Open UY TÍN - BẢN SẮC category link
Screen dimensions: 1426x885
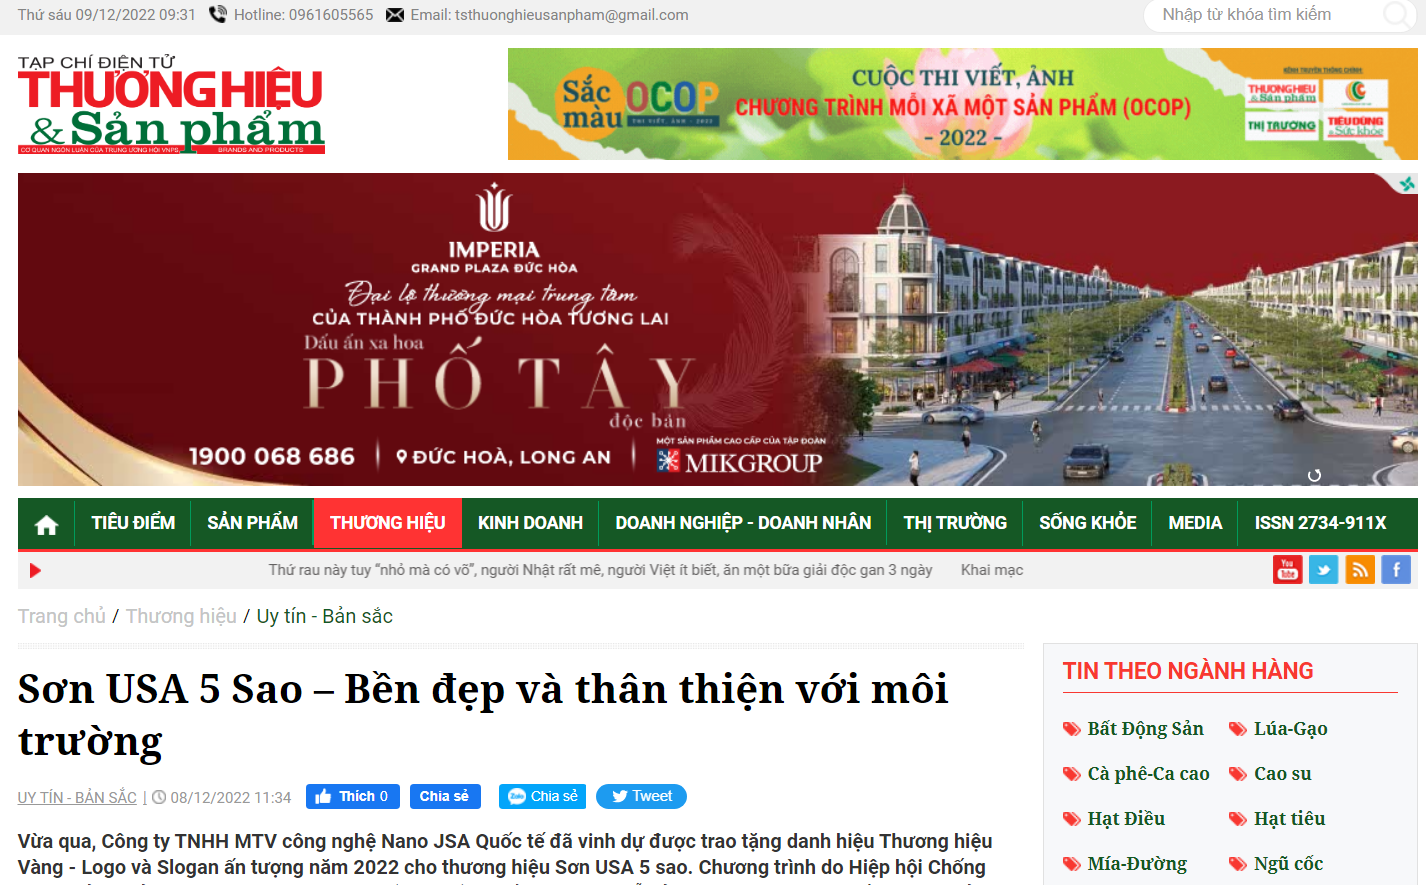[77, 798]
